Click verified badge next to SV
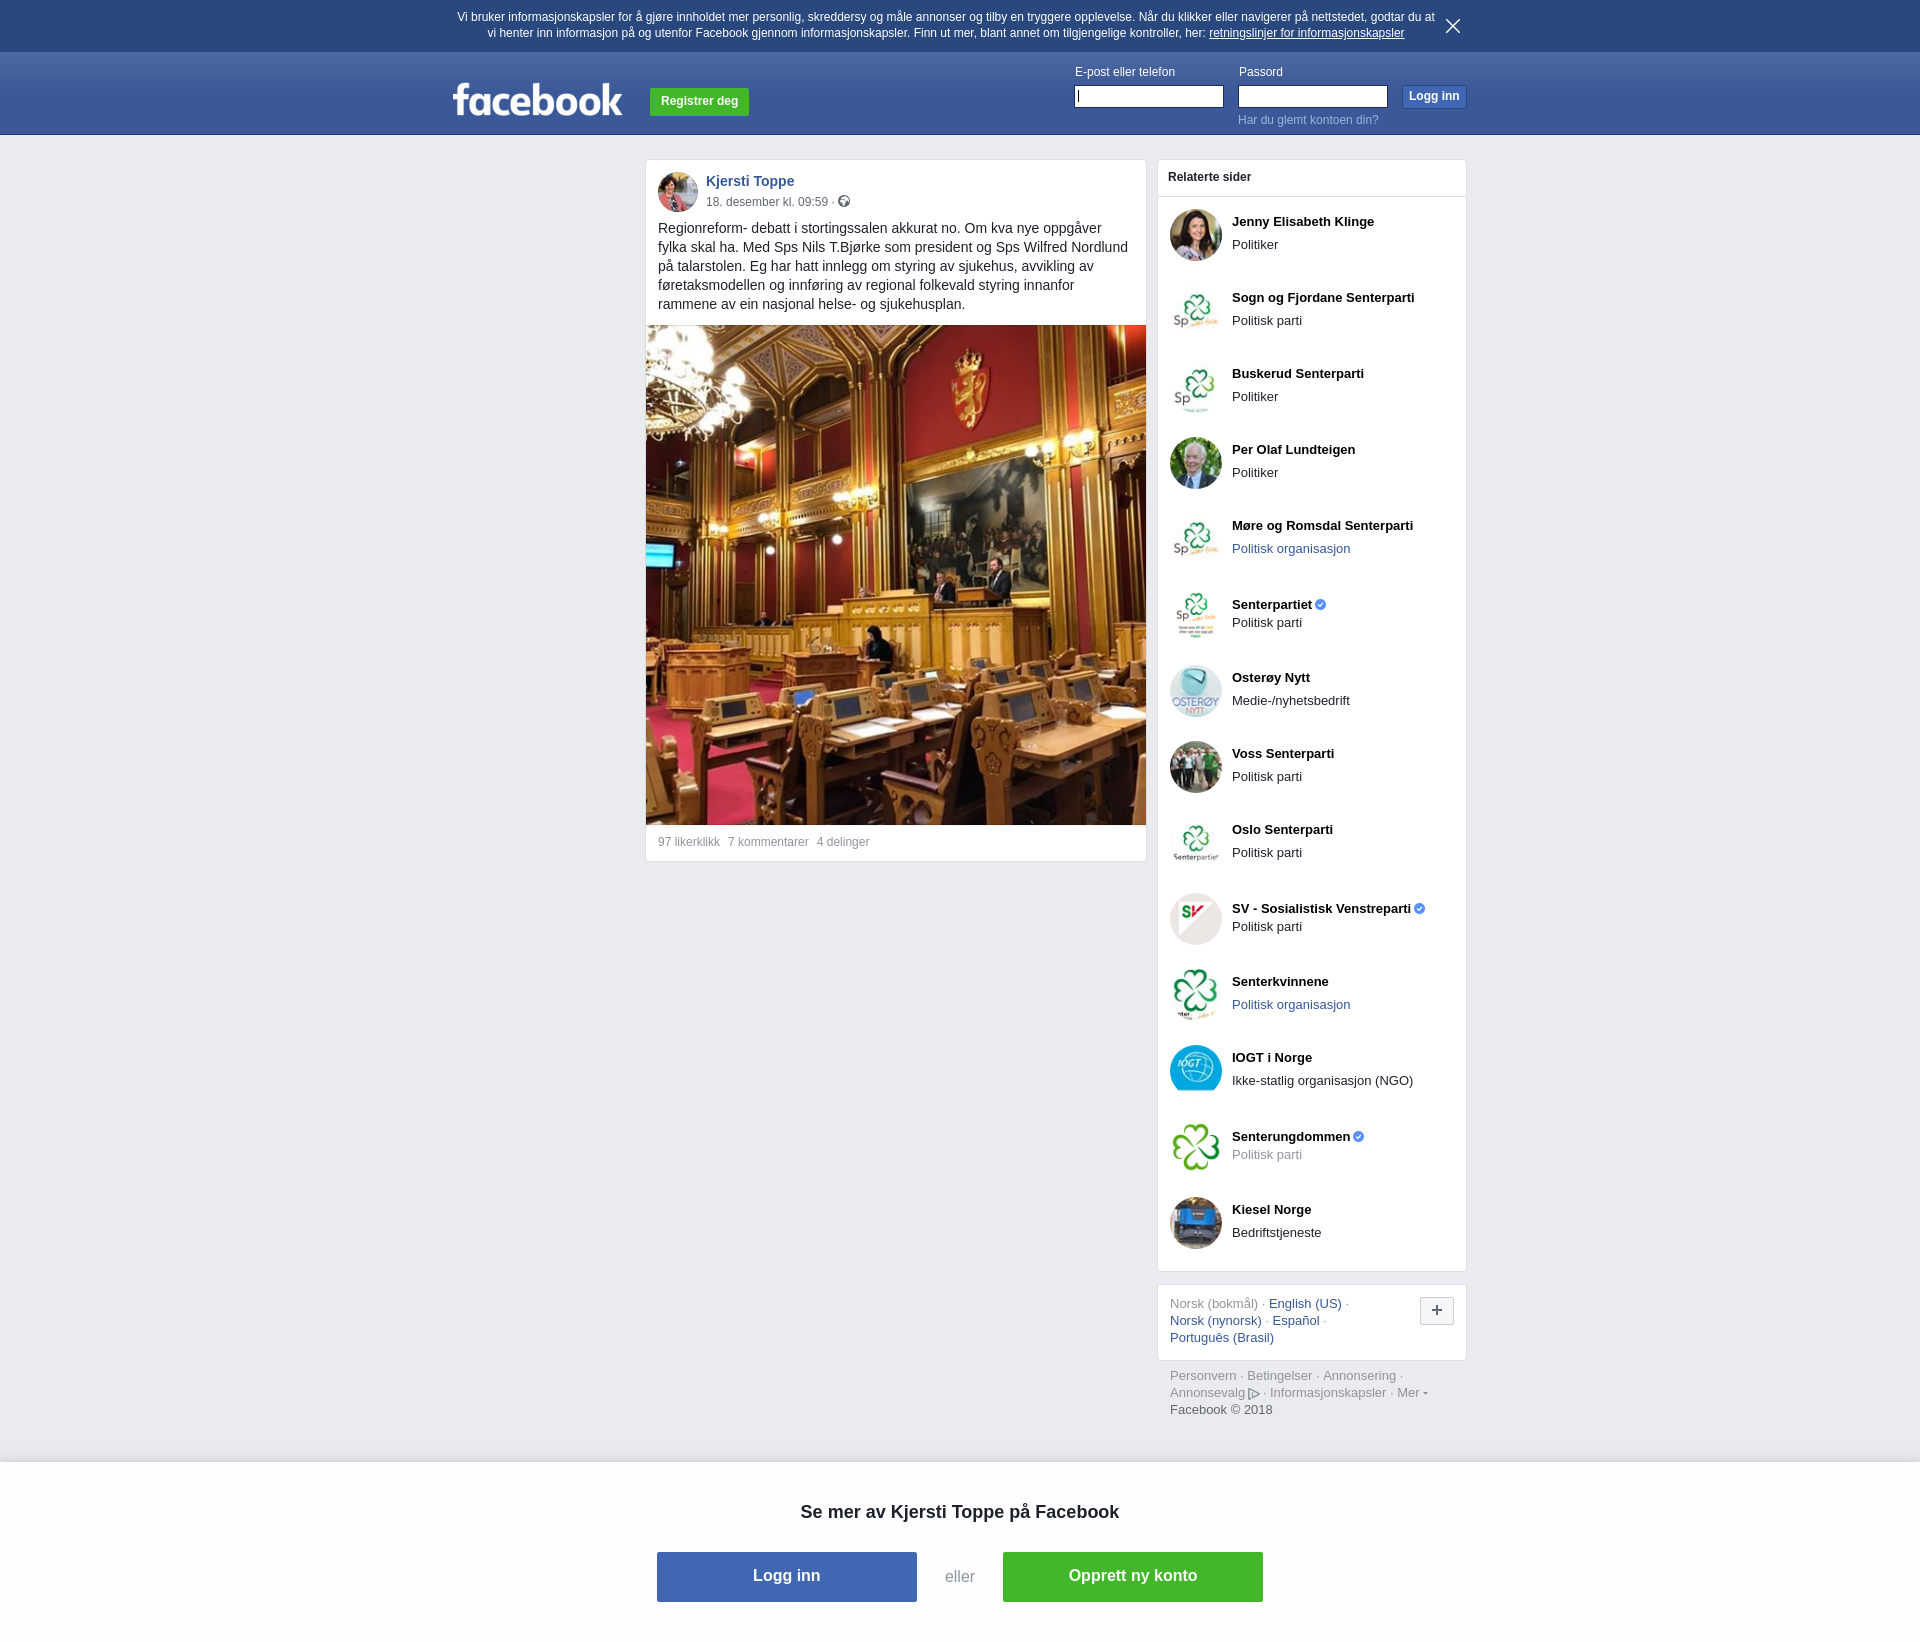Image resolution: width=1920 pixels, height=1642 pixels. tap(1420, 909)
